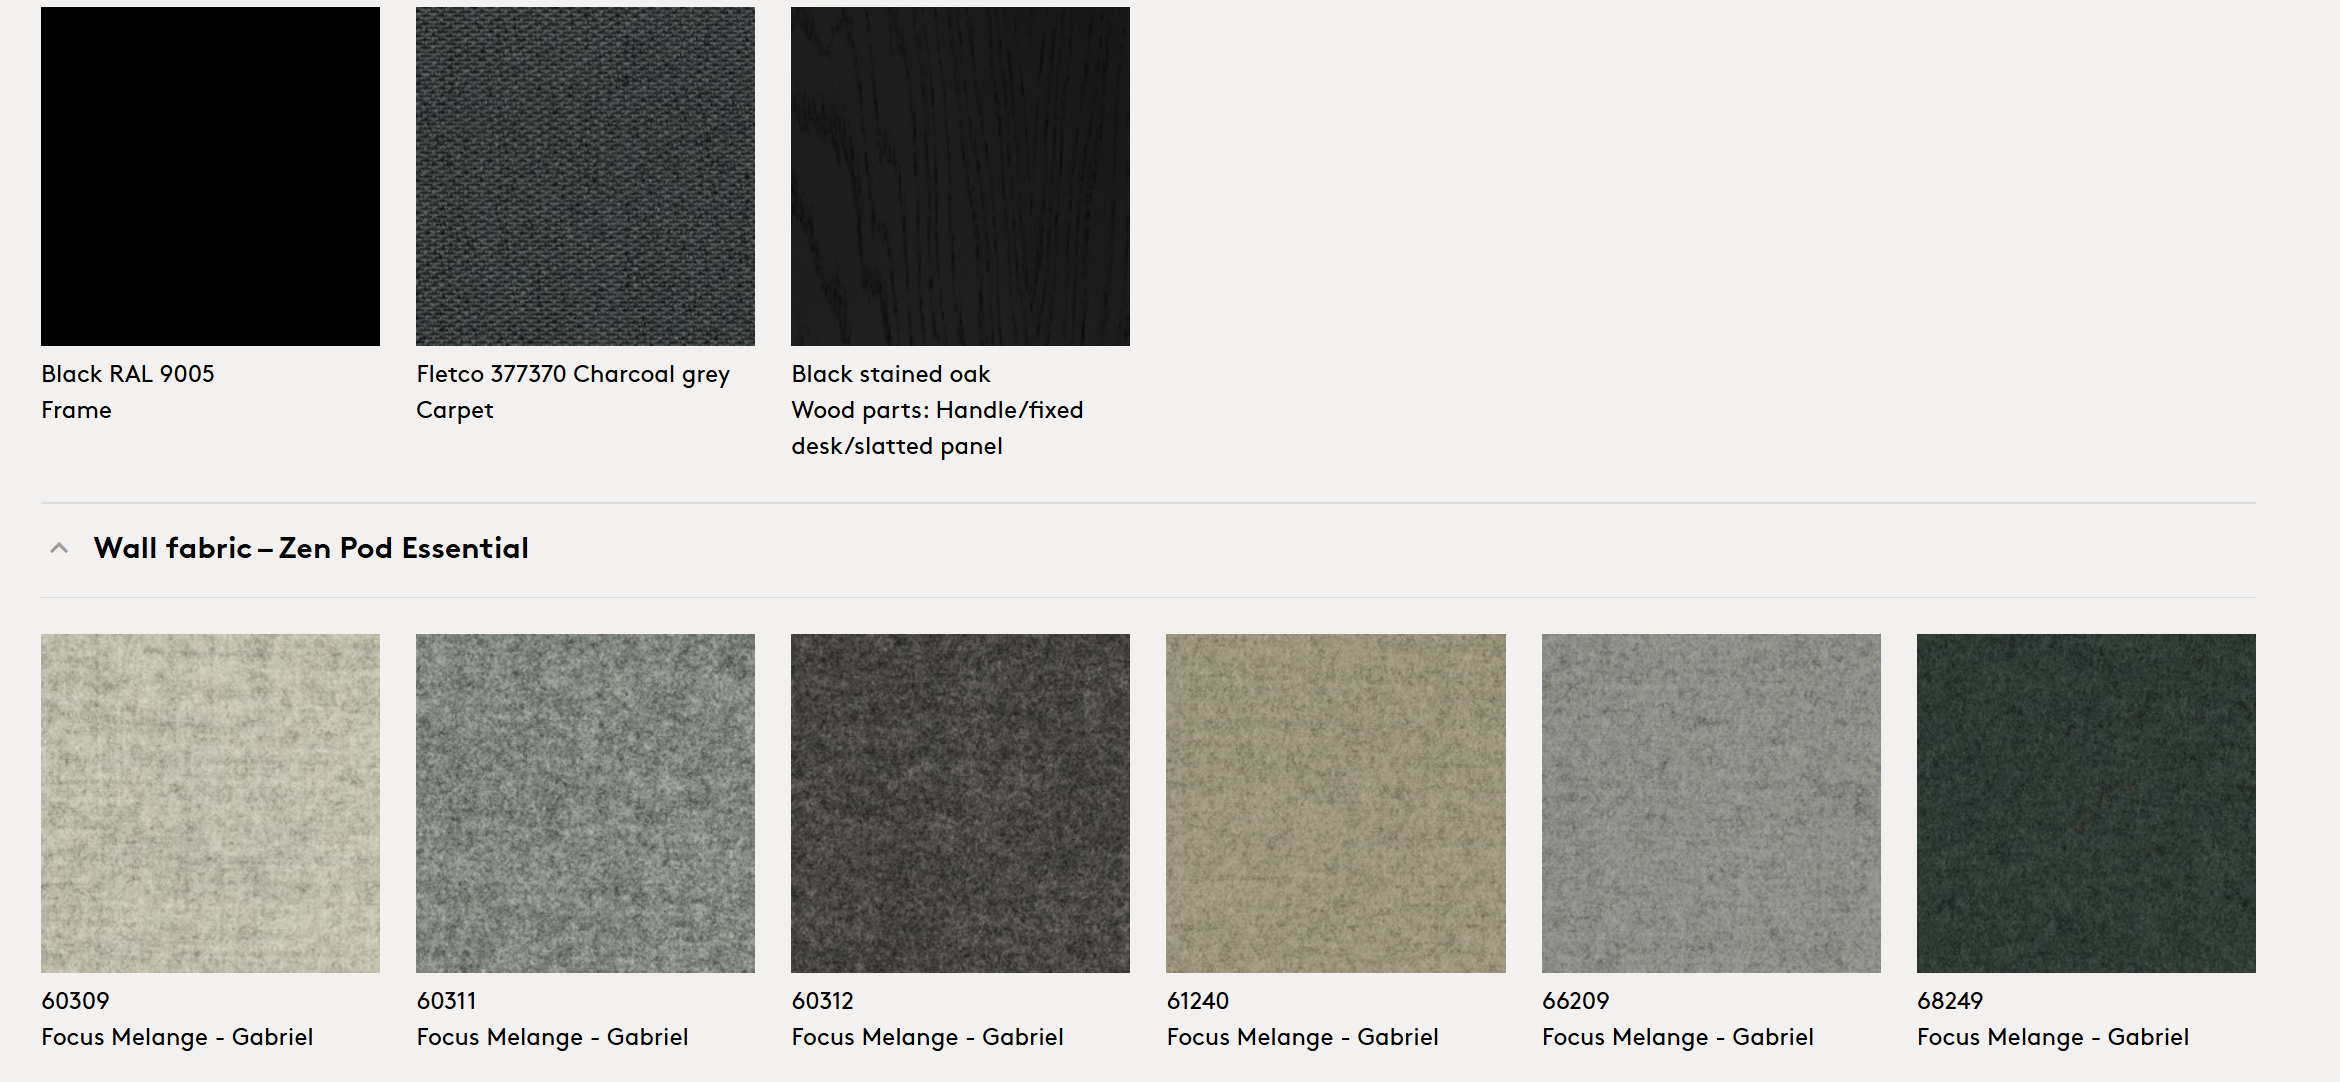Screen dimensions: 2340x1082
Task: Select the Fletco Charcoal grey carpet swatch
Action: tap(585, 176)
